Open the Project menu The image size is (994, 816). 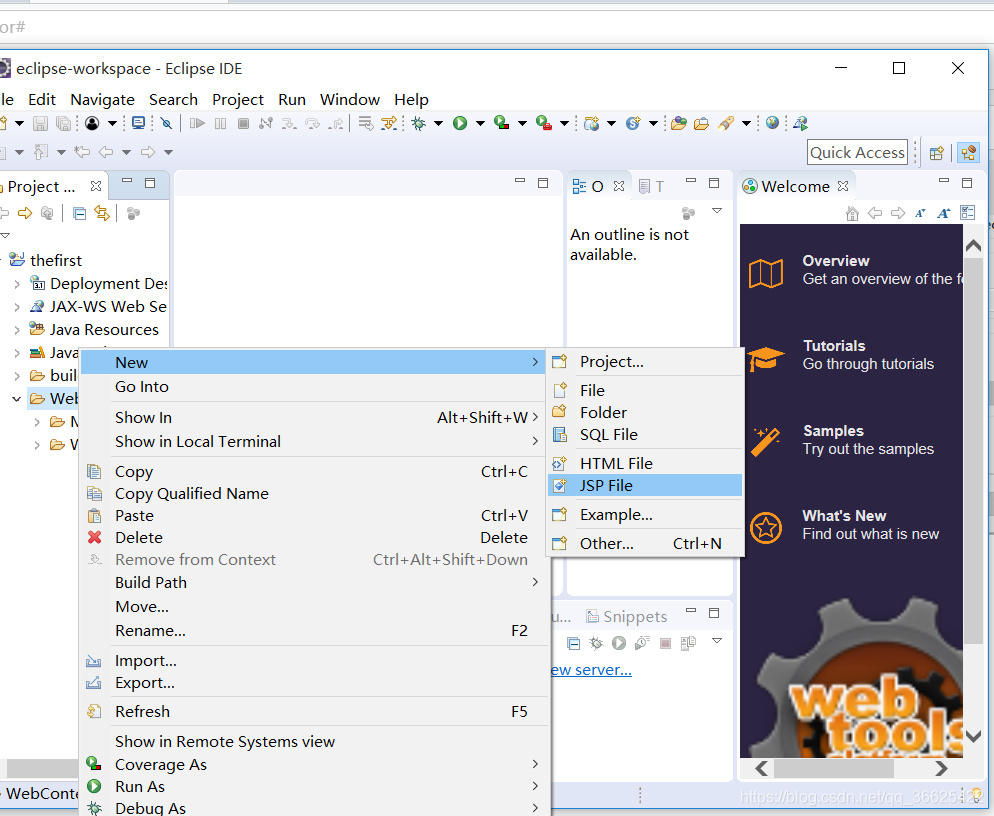tap(238, 100)
